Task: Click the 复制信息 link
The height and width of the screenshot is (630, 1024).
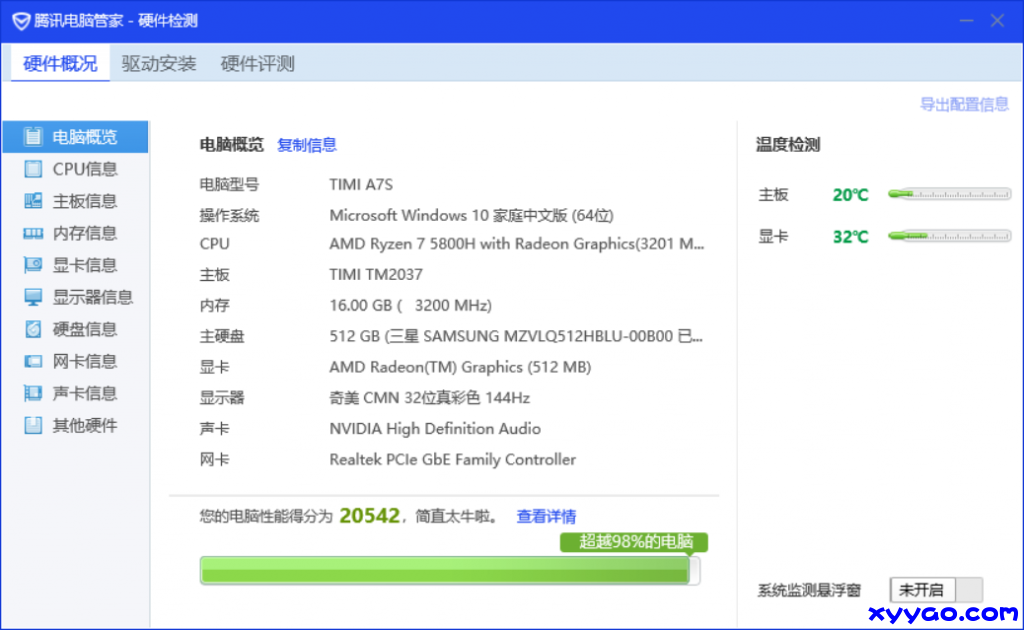Action: (307, 145)
